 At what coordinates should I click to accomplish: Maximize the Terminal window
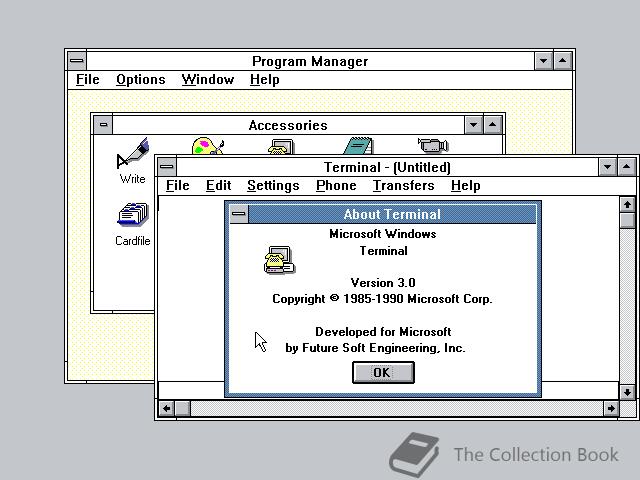point(627,167)
